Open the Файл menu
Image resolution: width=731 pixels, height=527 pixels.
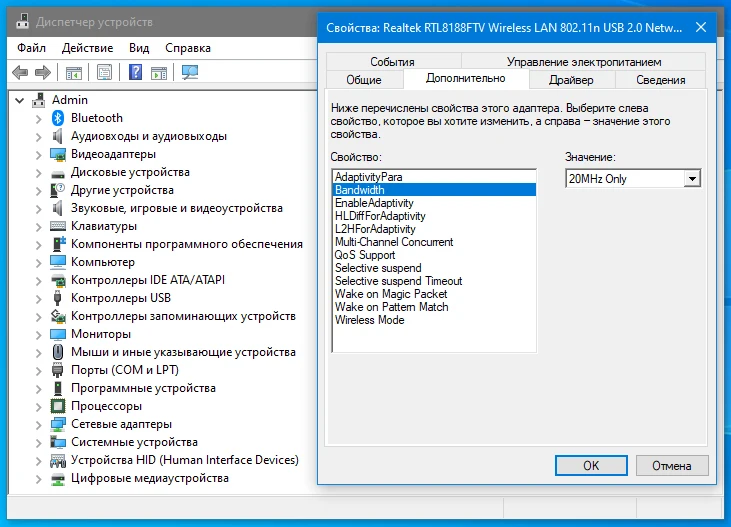(31, 48)
